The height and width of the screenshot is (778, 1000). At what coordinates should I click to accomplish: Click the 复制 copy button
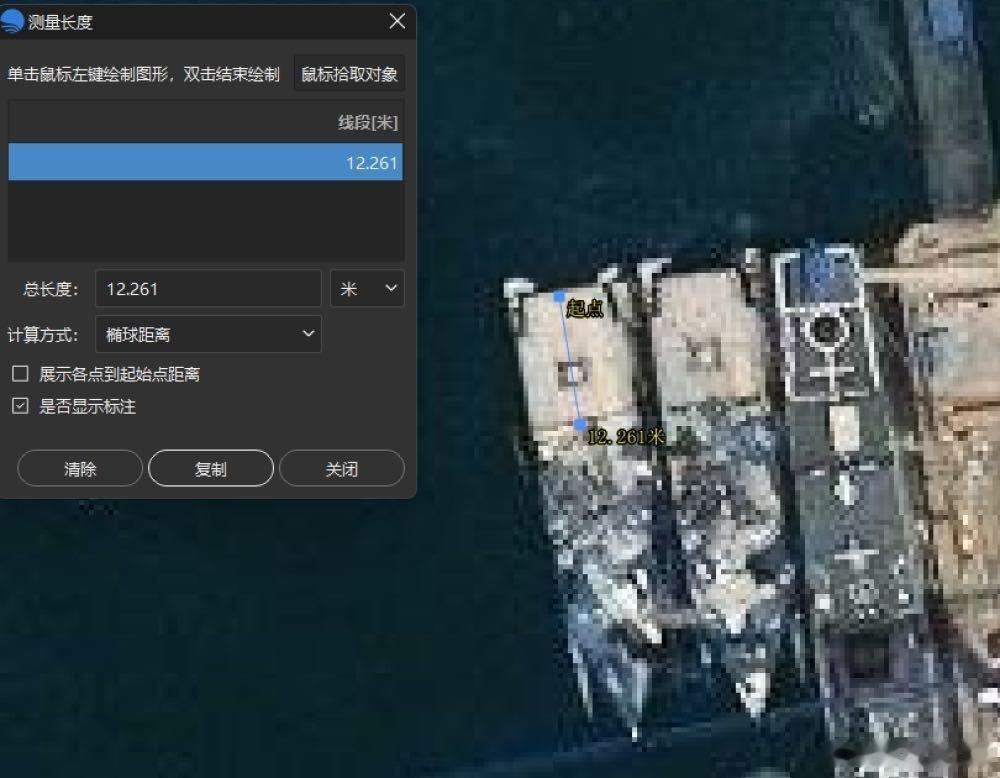210,468
